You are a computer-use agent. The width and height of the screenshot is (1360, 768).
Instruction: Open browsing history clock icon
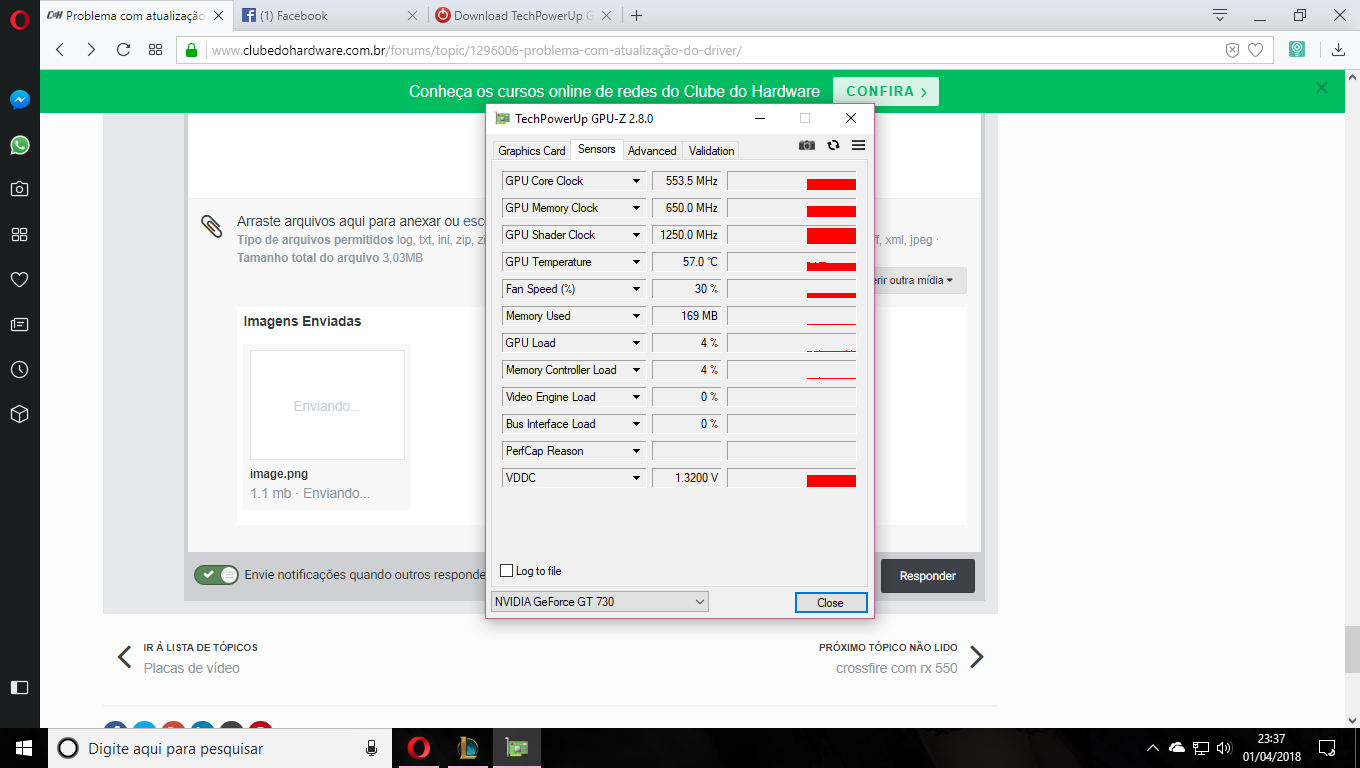point(19,369)
